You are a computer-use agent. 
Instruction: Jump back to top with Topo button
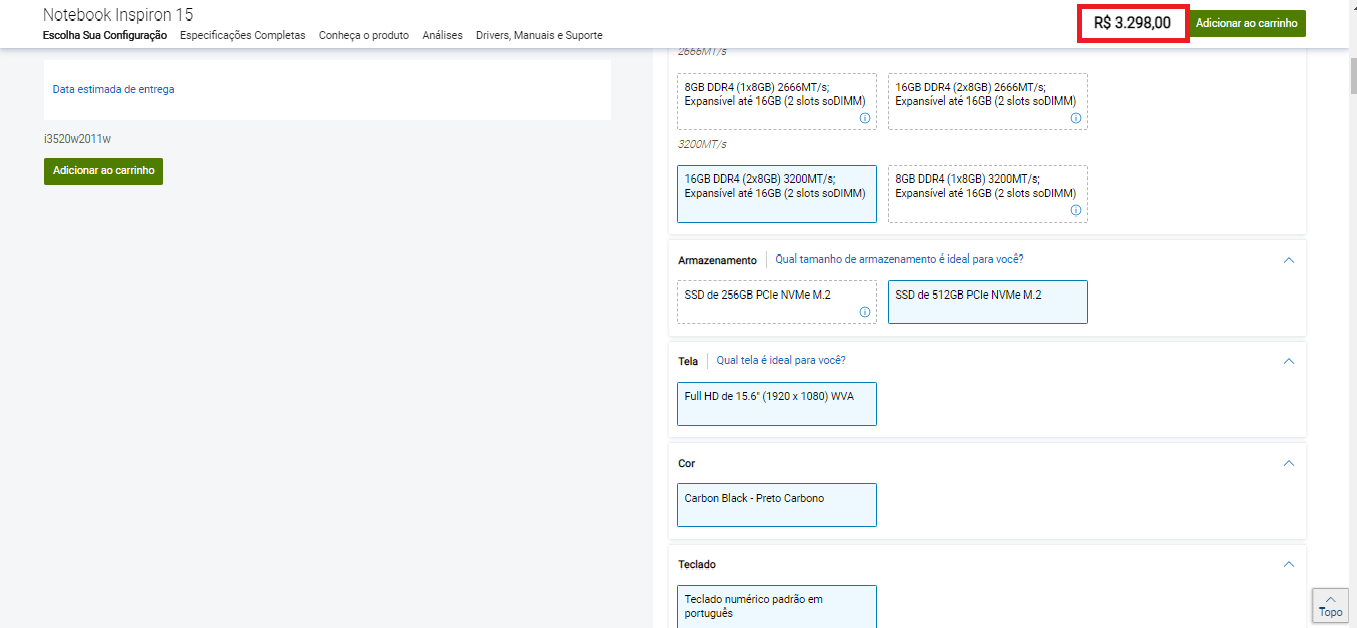pos(1331,606)
